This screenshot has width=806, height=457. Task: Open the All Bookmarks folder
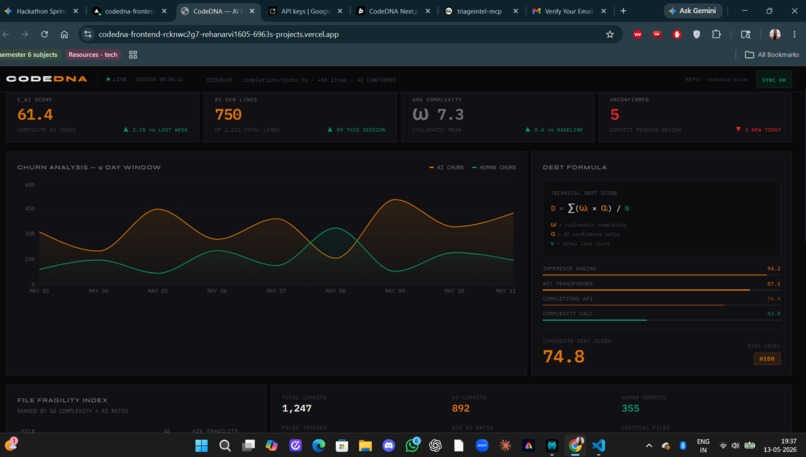pyautogui.click(x=772, y=54)
